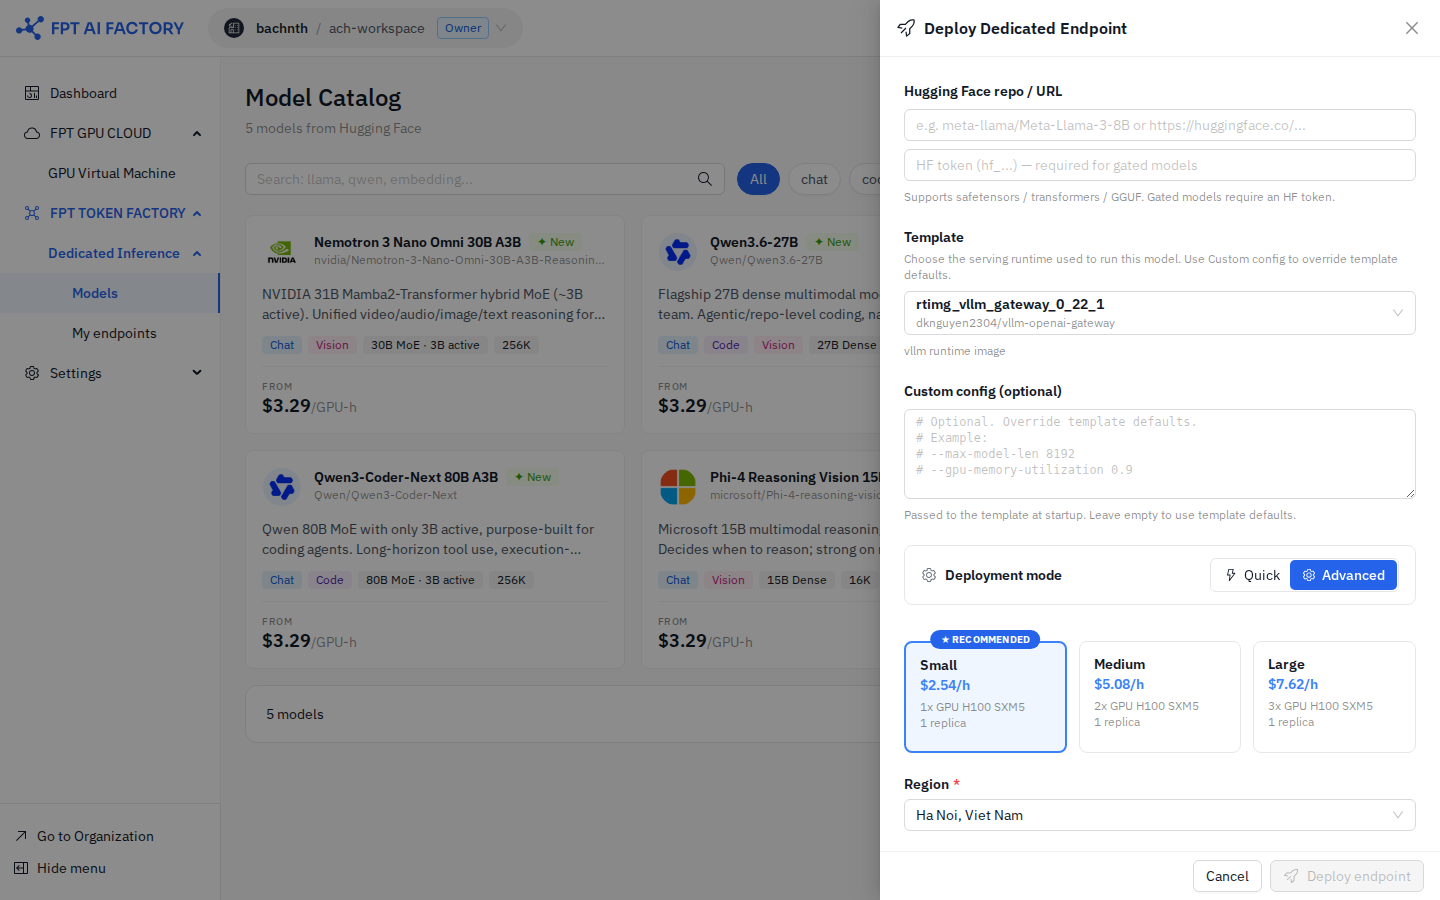Screen dimensions: 1440x900
Task: Open the workspace Owner dropdown chevron
Action: [x=501, y=28]
